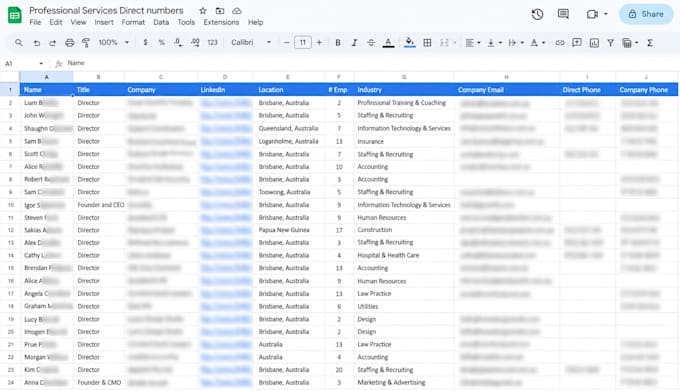Image resolution: width=680 pixels, height=391 pixels.
Task: Select column A header
Action: 46,77
